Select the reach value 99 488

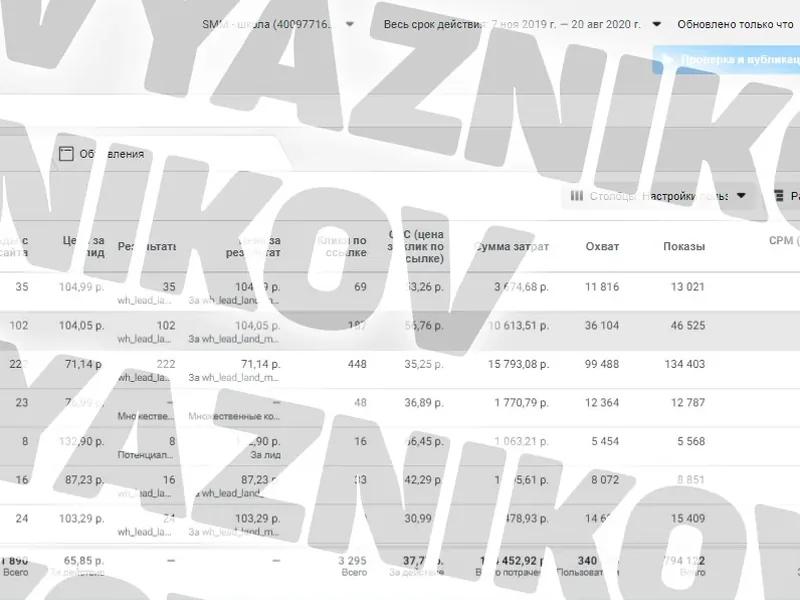(x=602, y=364)
